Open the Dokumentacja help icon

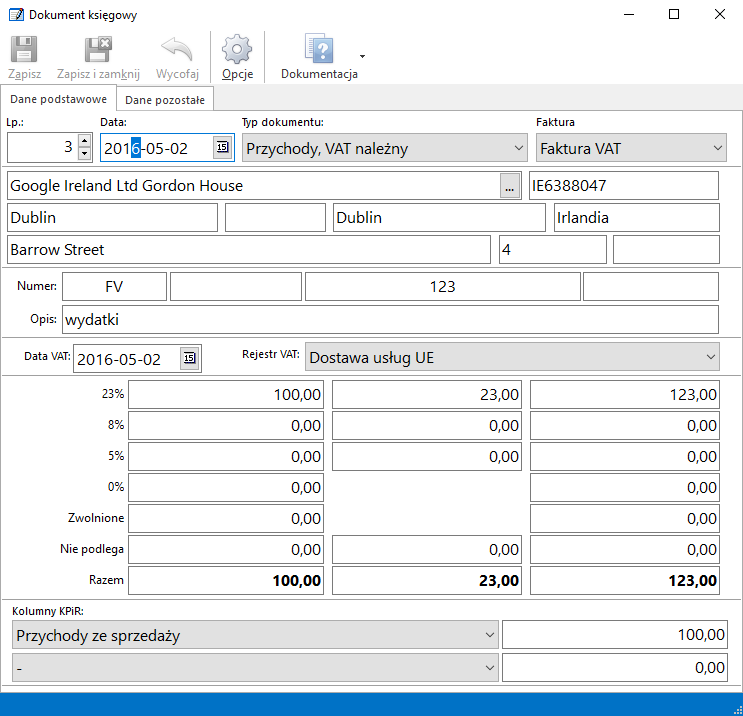tap(318, 51)
